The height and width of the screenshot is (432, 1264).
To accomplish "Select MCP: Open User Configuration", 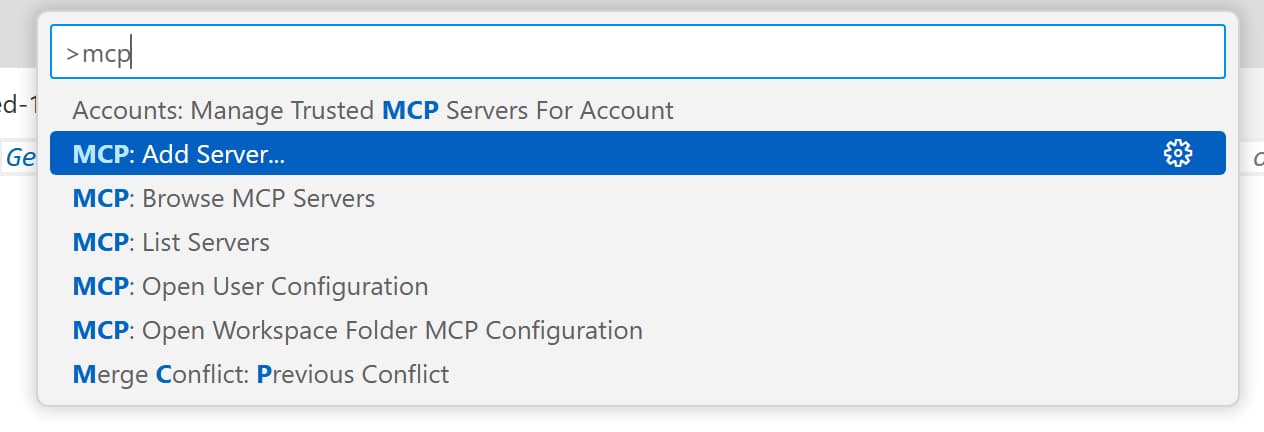I will pyautogui.click(x=250, y=286).
